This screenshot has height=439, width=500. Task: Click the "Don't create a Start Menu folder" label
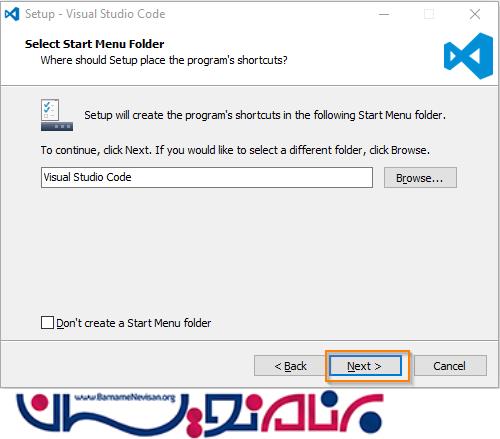point(134,323)
